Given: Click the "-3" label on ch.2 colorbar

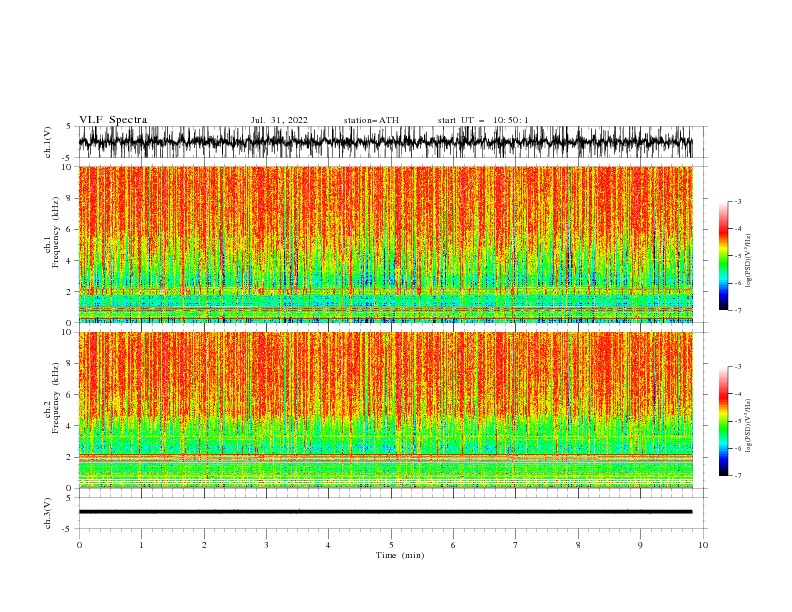Looking at the screenshot, I should click(x=738, y=367).
